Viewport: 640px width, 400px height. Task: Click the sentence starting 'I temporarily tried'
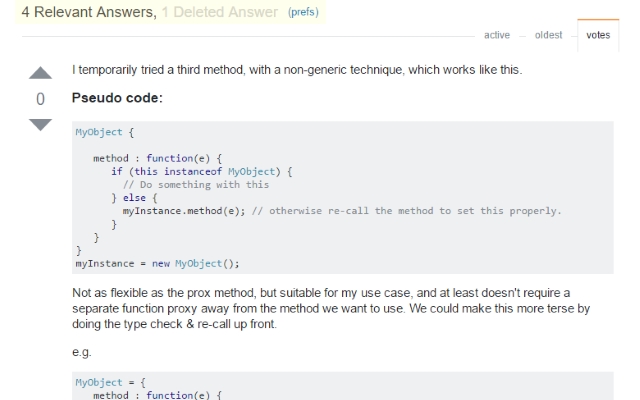click(297, 70)
